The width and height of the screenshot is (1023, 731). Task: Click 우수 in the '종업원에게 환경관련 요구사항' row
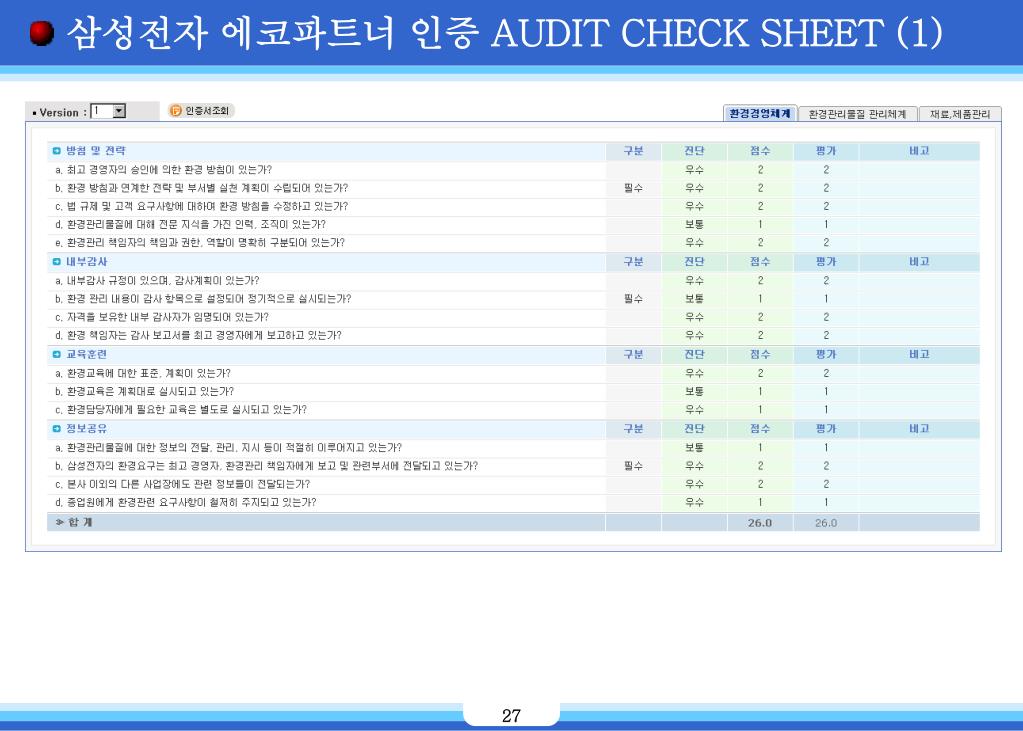pyautogui.click(x=694, y=503)
